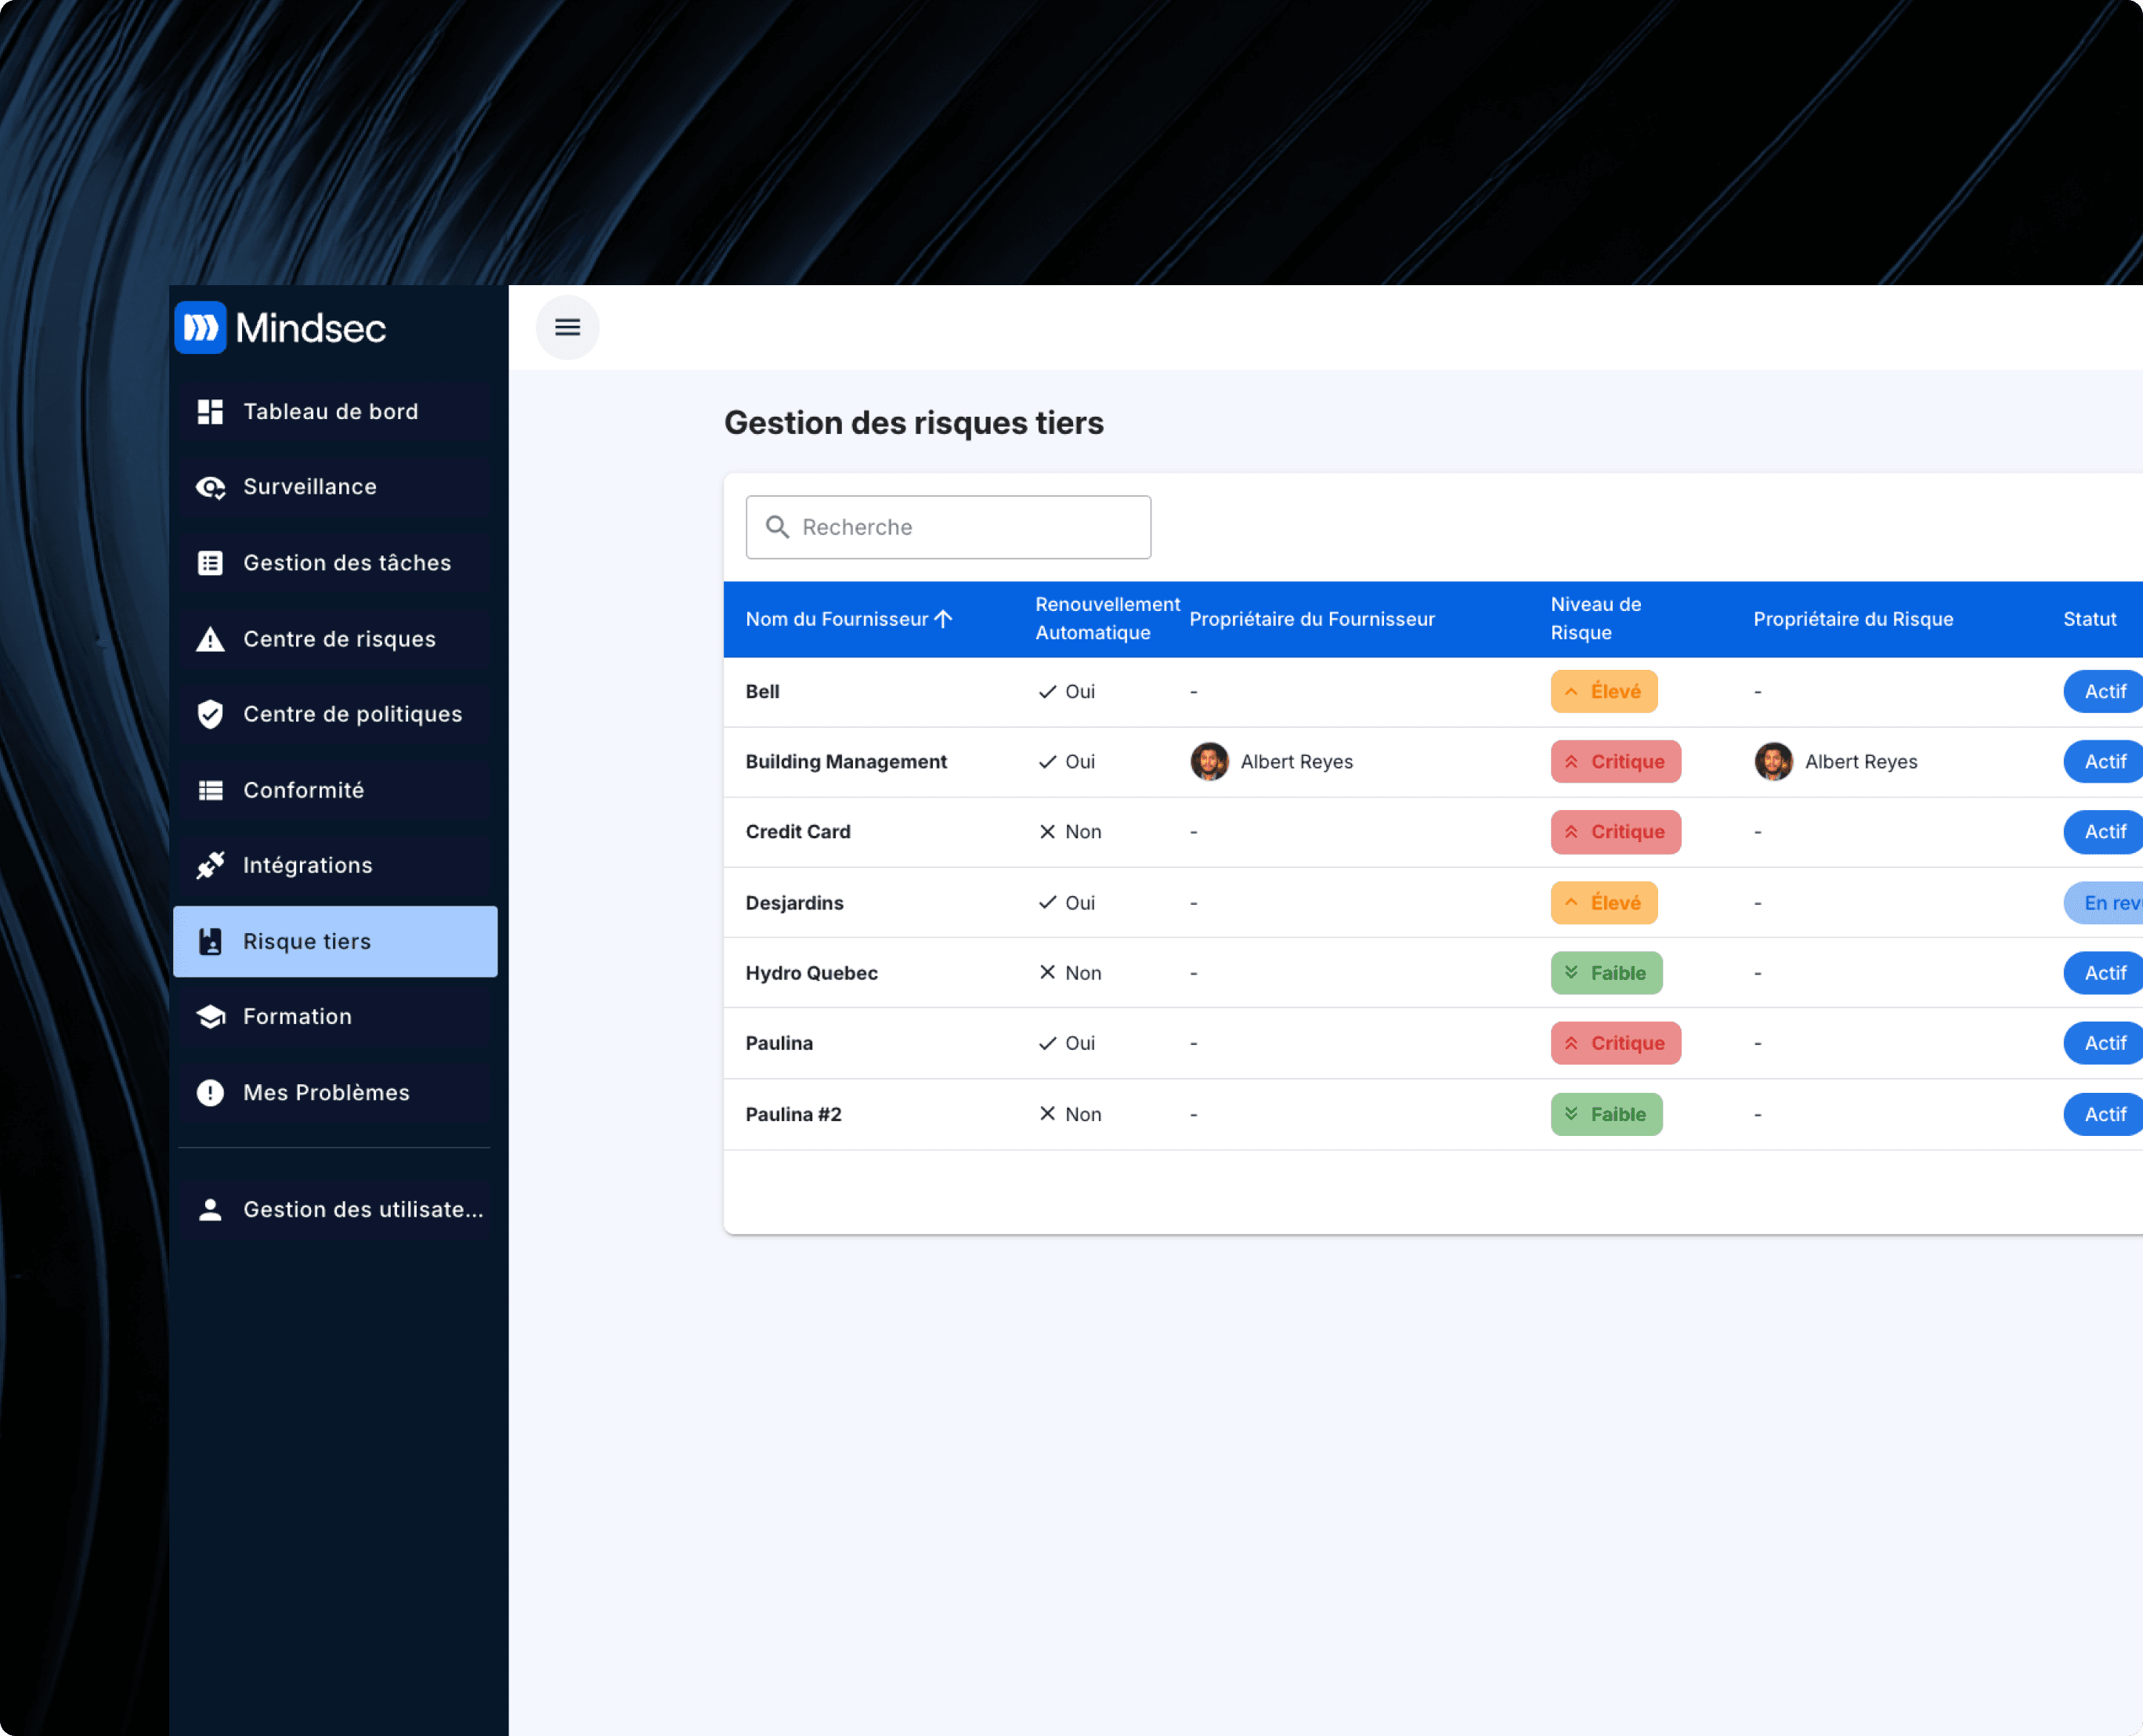Click the Surveillance eye icon
The image size is (2143, 1736).
coord(210,487)
